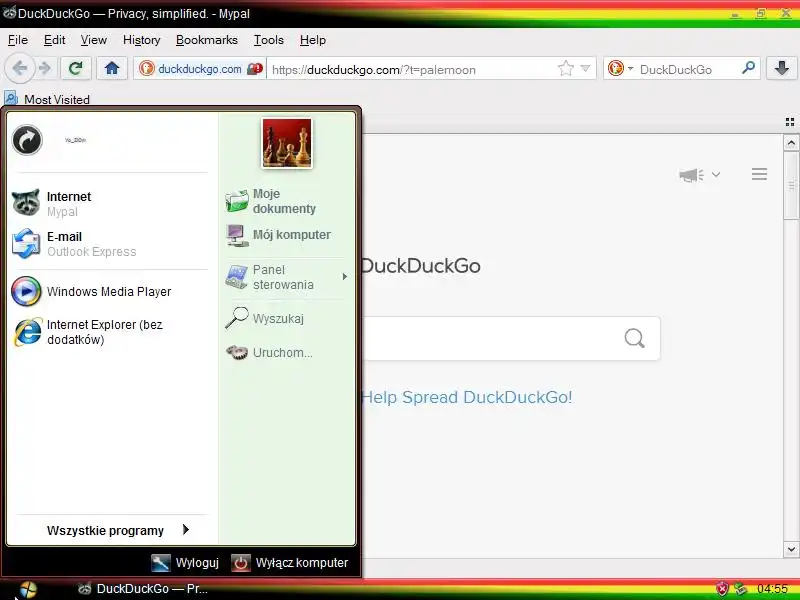Open Panel sterowania

click(287, 277)
